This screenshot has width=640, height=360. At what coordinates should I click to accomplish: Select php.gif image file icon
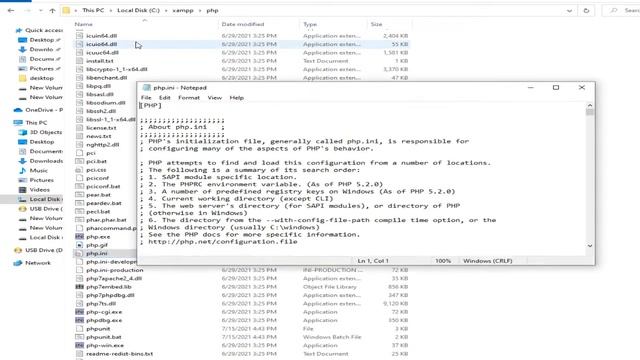[79, 245]
